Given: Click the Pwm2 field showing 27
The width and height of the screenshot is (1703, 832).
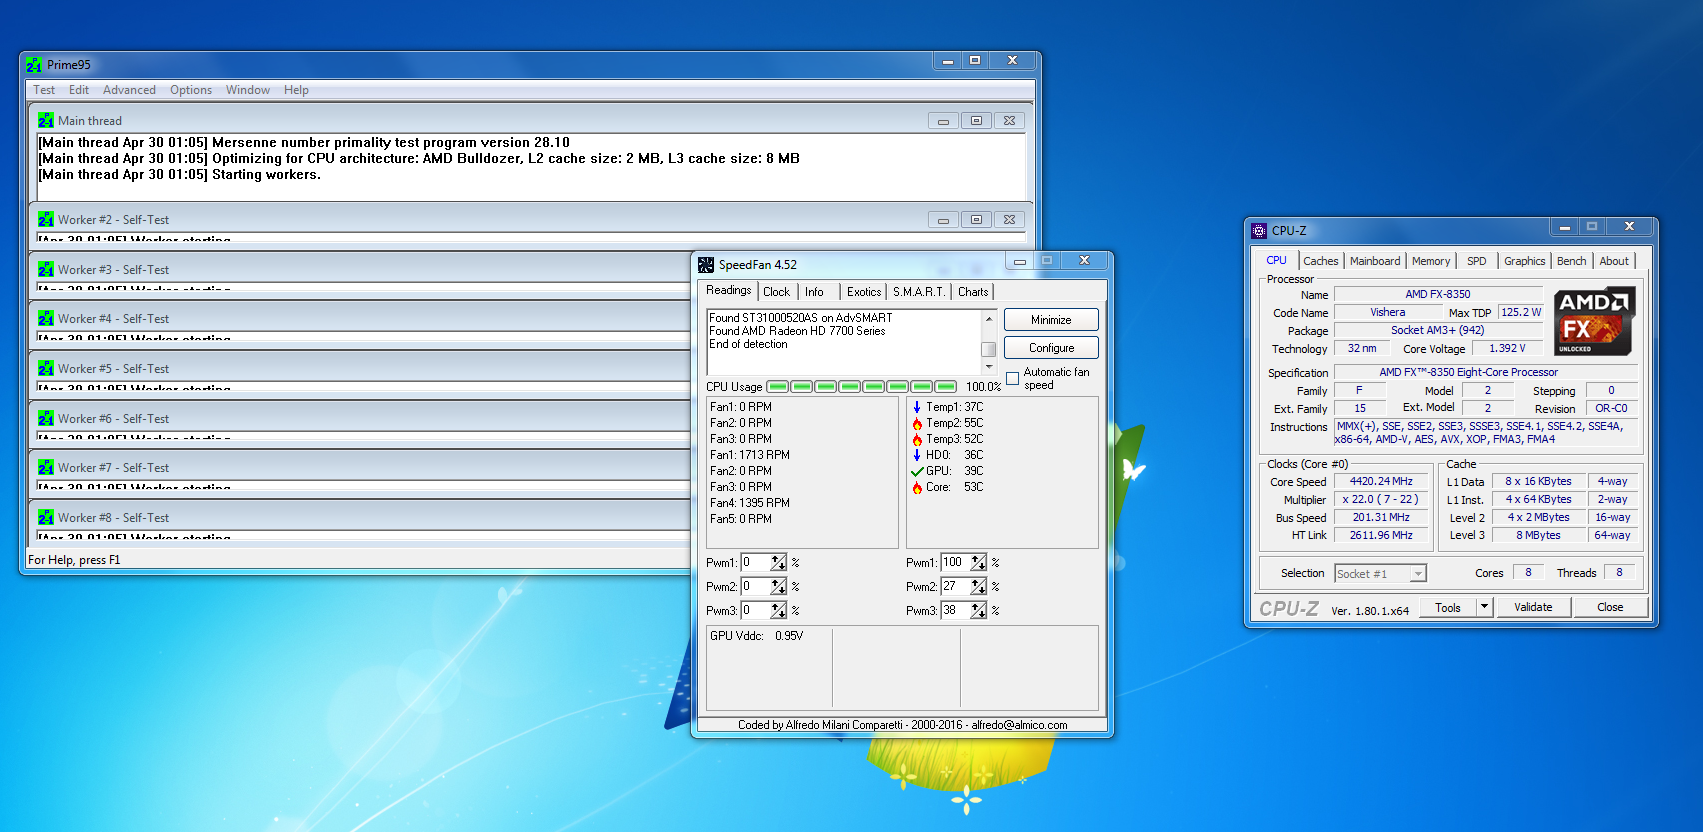Looking at the screenshot, I should pos(955,587).
